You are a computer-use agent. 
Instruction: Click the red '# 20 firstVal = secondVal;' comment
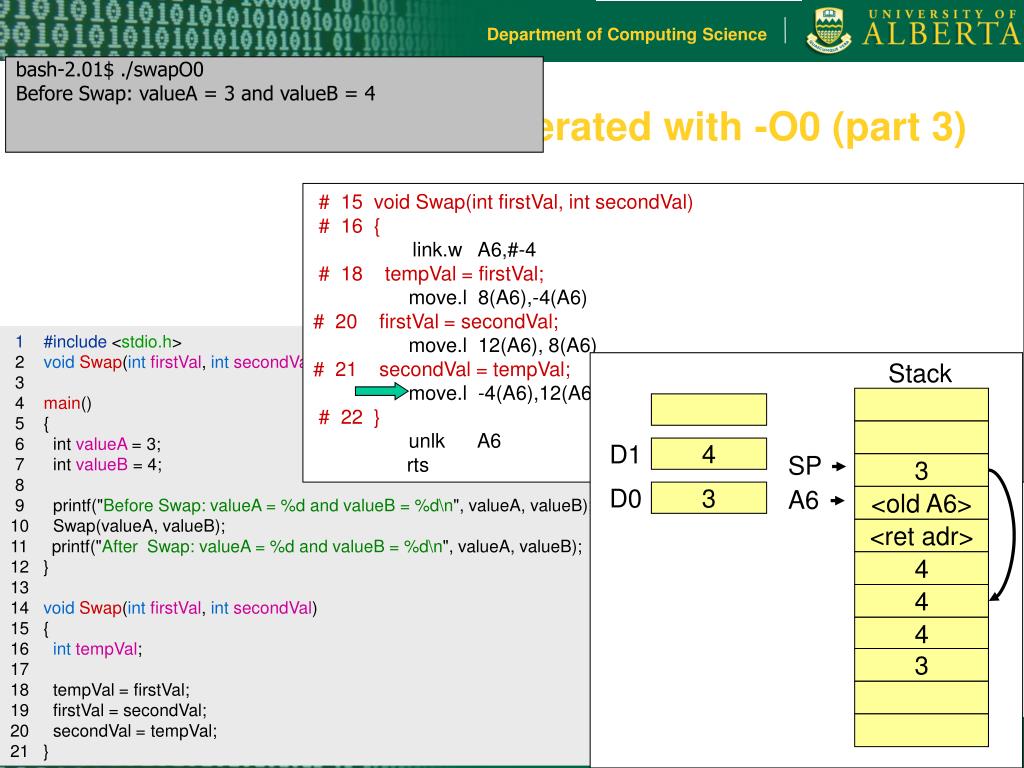tap(436, 321)
